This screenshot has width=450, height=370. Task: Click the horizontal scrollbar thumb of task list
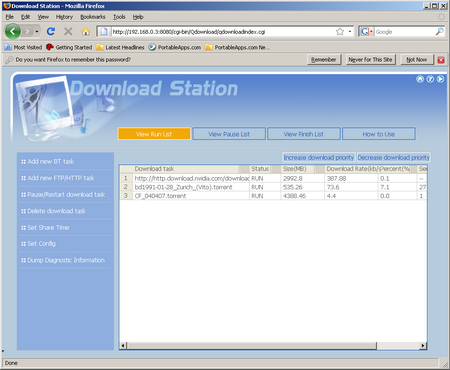click(x=252, y=346)
